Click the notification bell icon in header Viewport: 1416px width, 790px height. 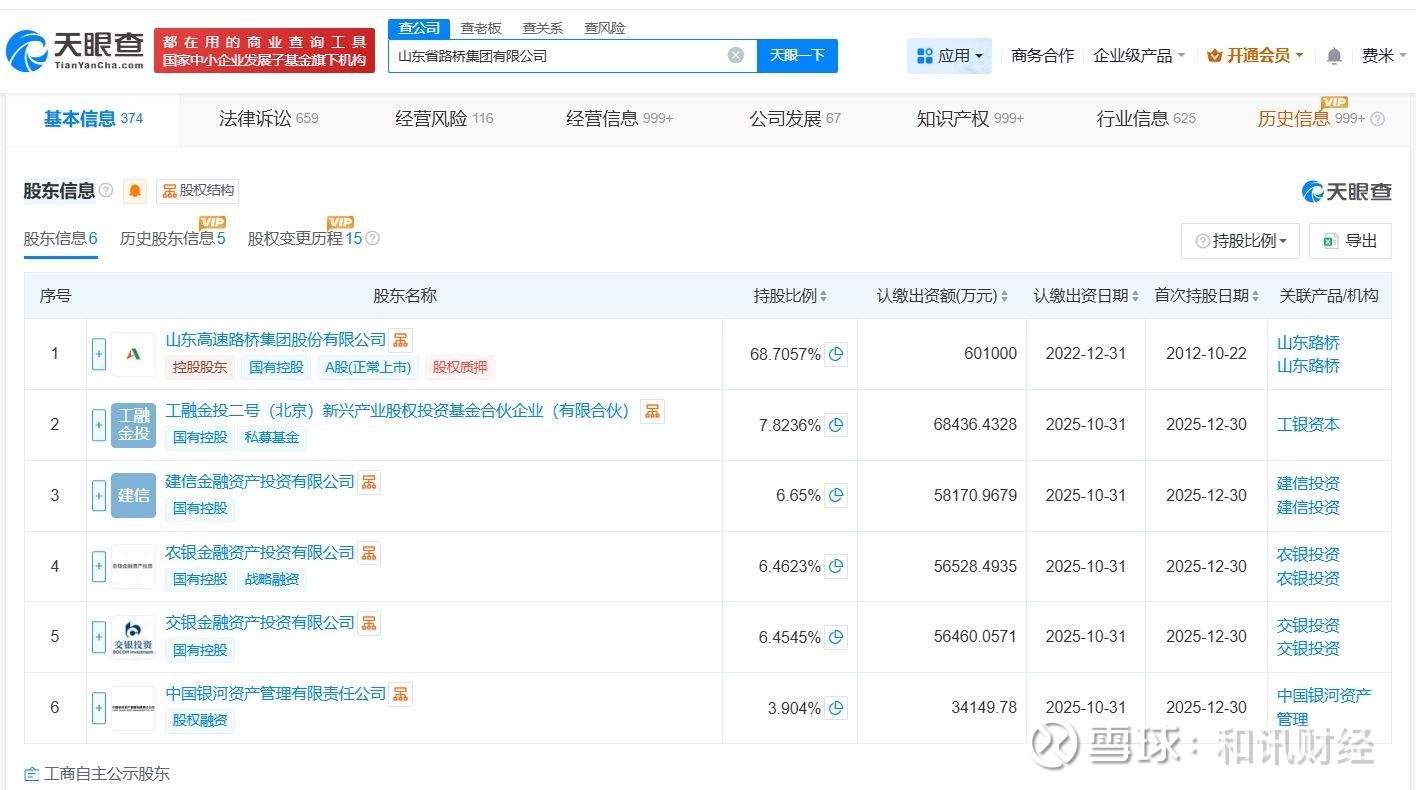[x=1334, y=56]
